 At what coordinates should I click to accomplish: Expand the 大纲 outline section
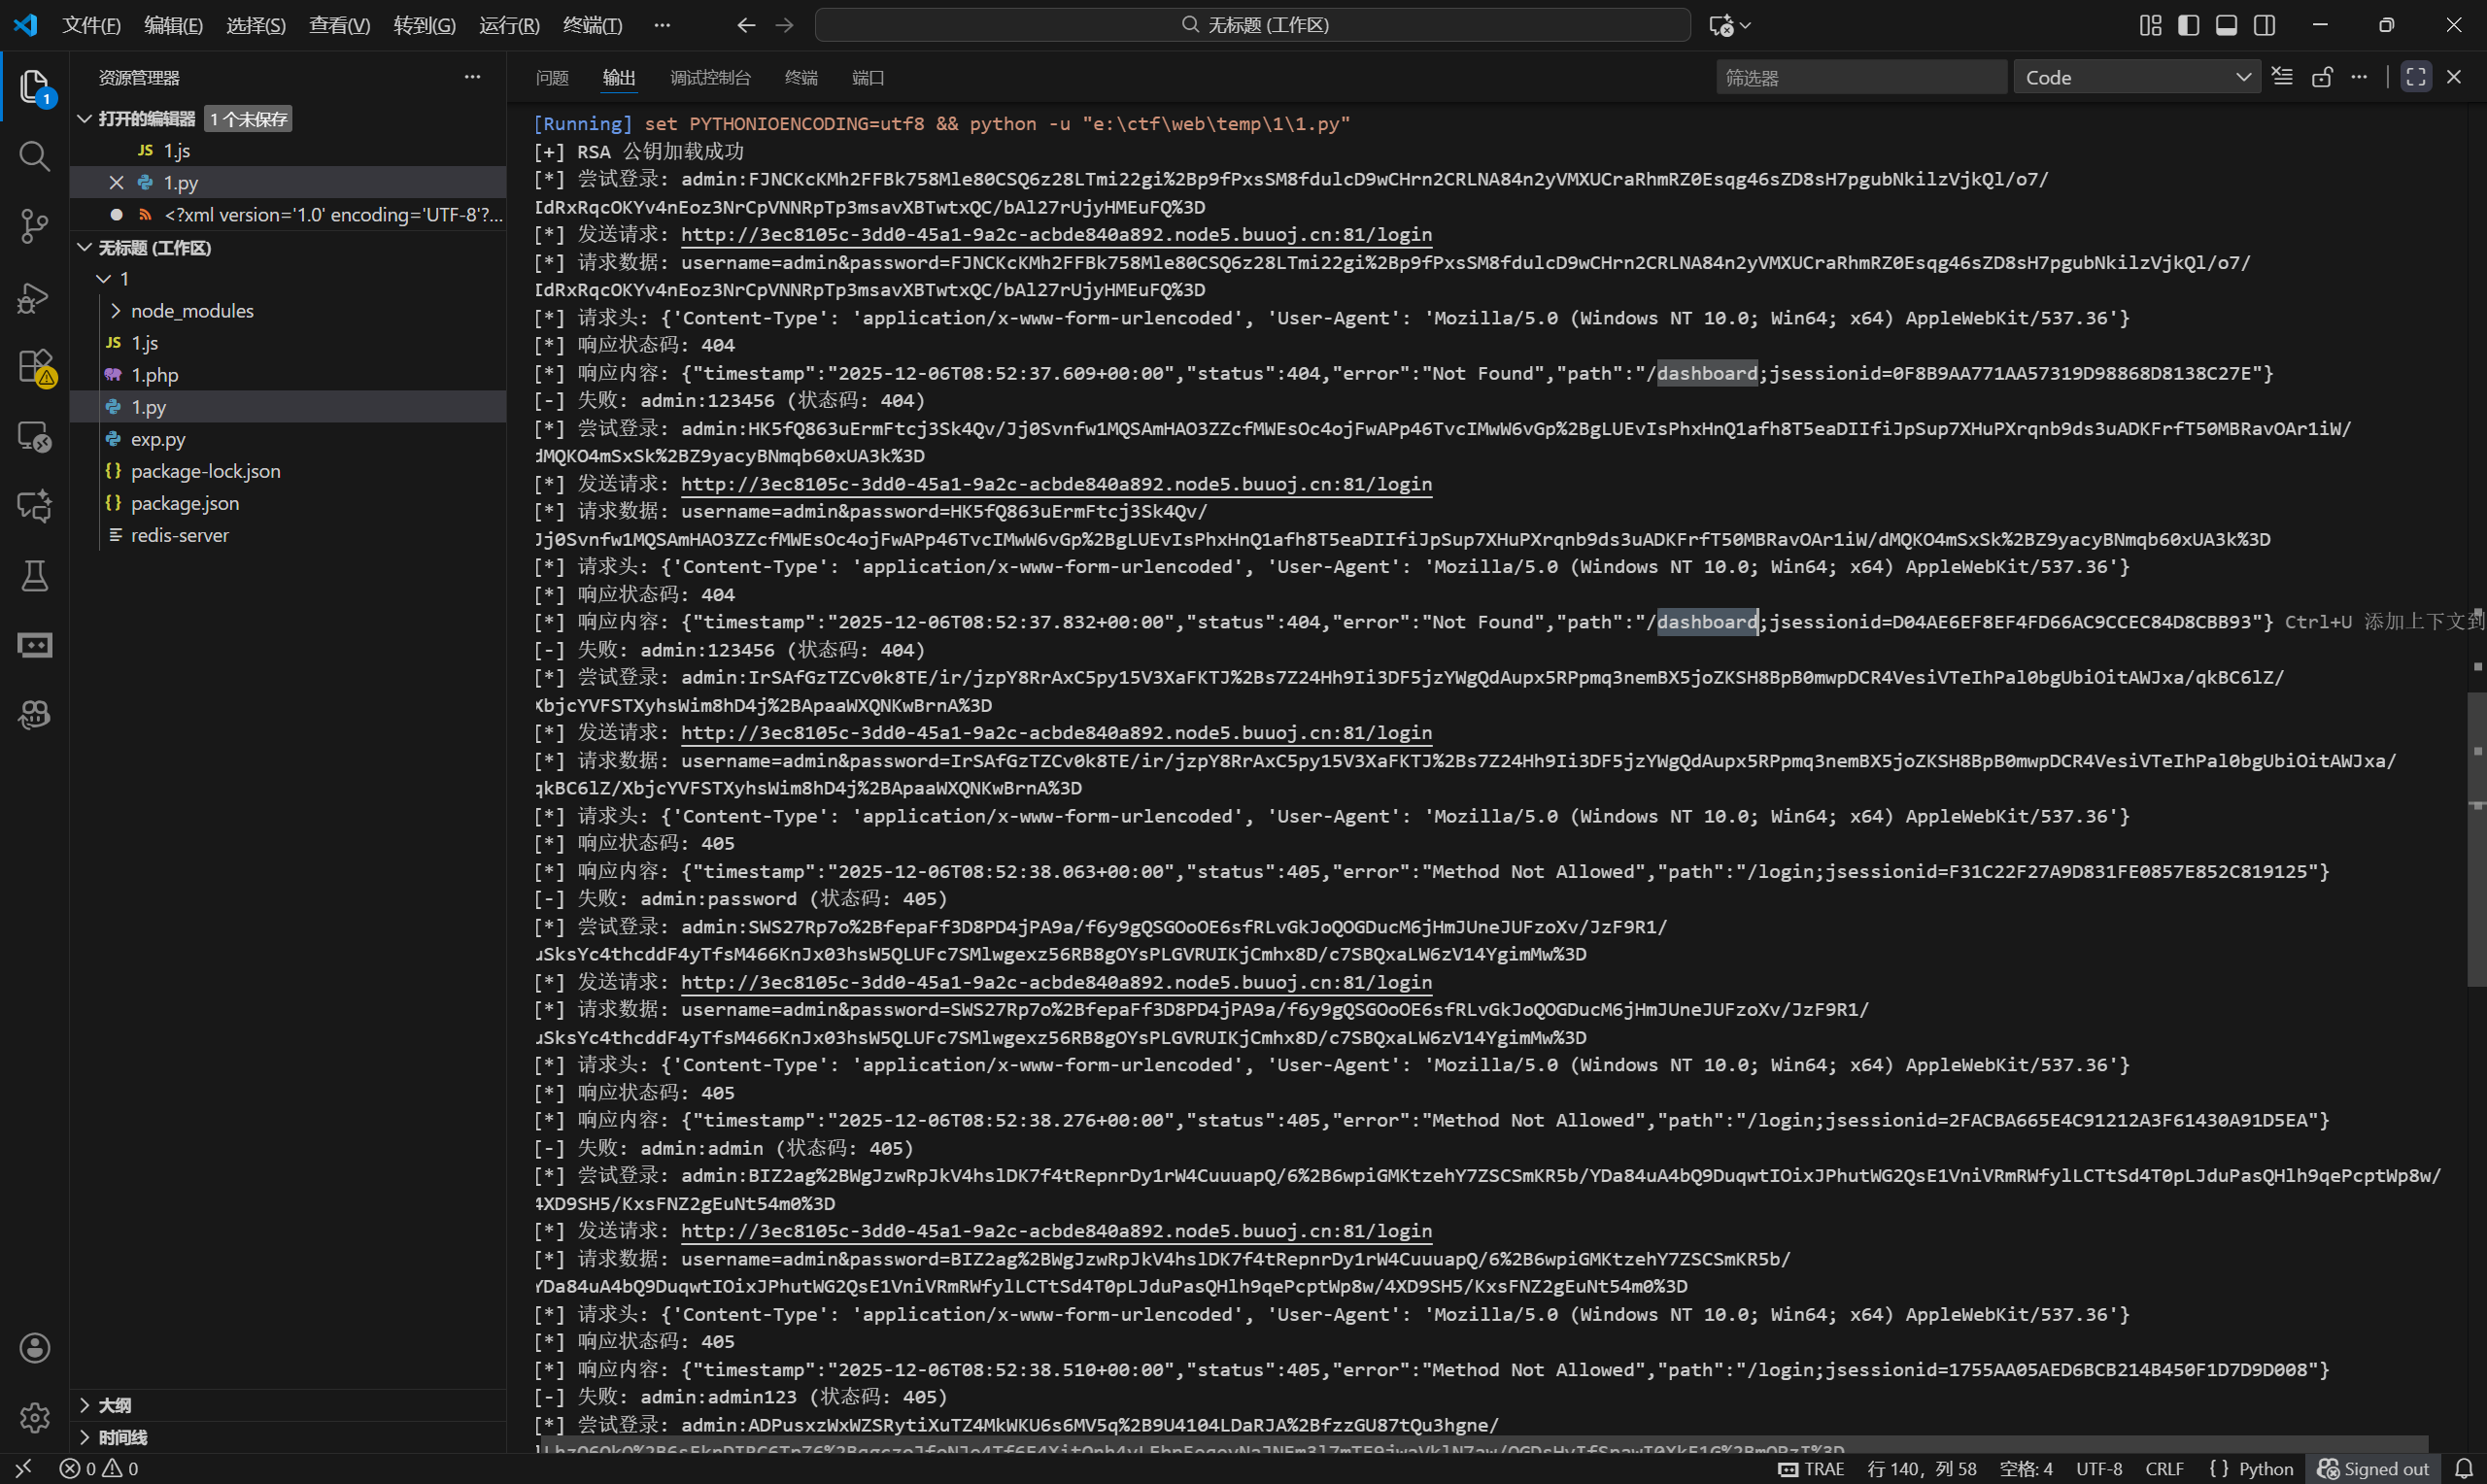coord(114,1405)
